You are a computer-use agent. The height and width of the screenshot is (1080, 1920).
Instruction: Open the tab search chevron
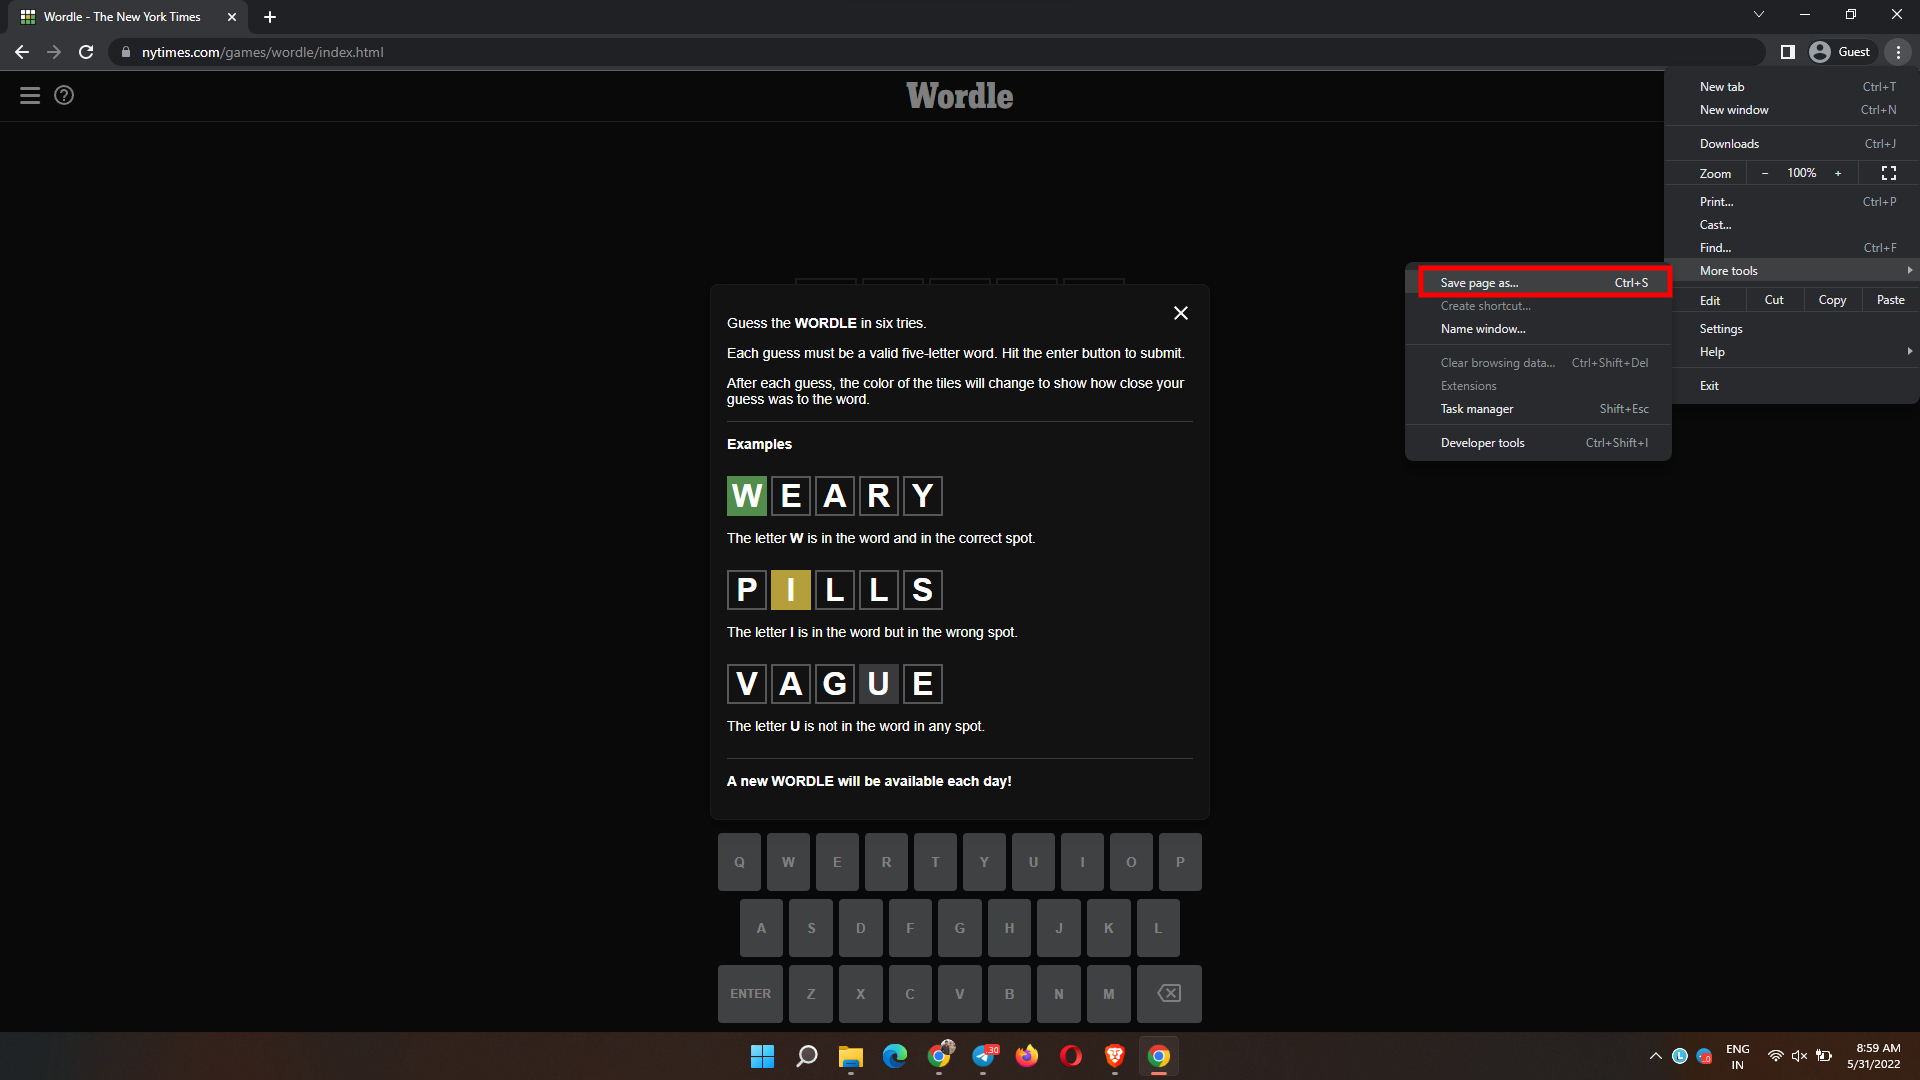click(x=1759, y=14)
